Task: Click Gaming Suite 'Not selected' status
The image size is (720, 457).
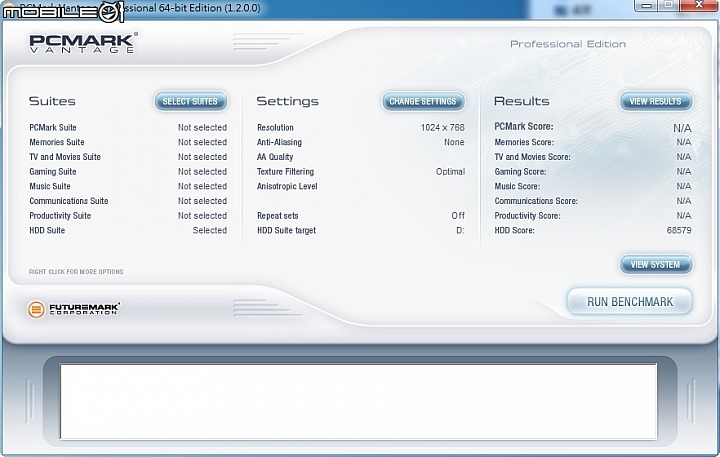Action: [x=202, y=172]
